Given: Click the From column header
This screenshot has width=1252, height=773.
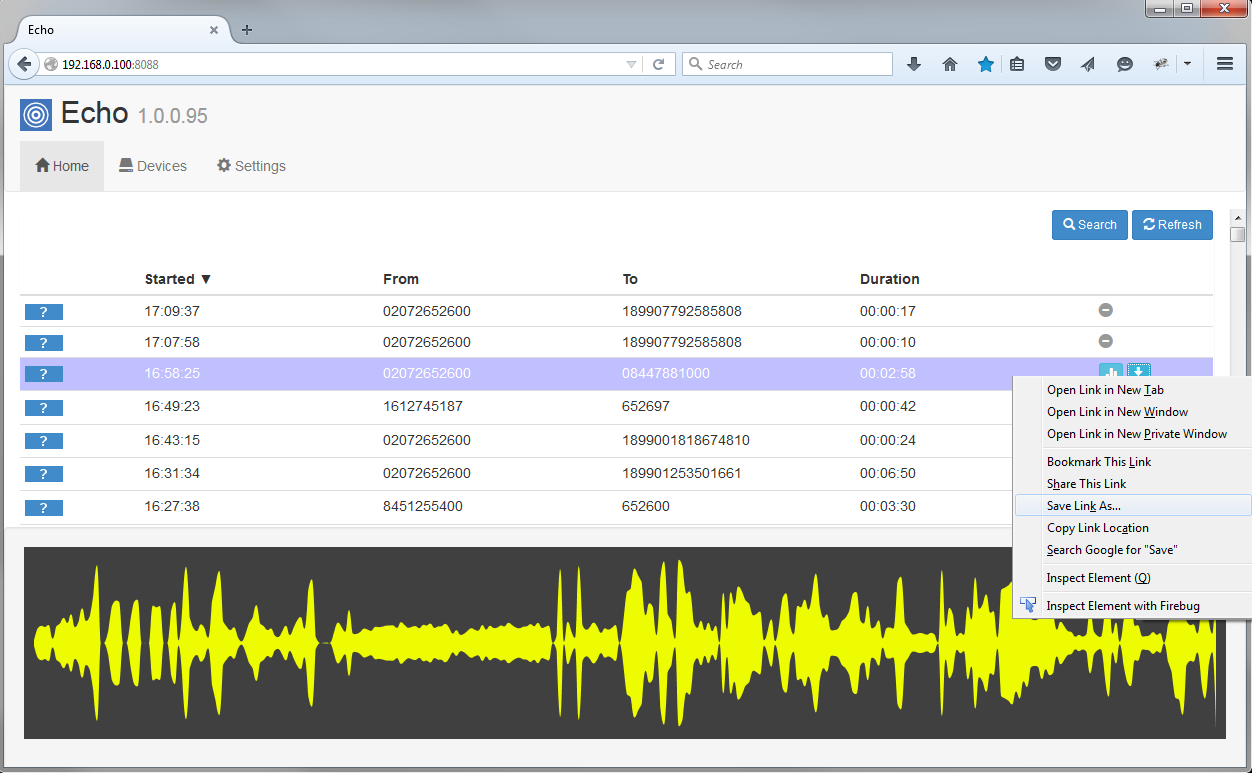Looking at the screenshot, I should 401,279.
